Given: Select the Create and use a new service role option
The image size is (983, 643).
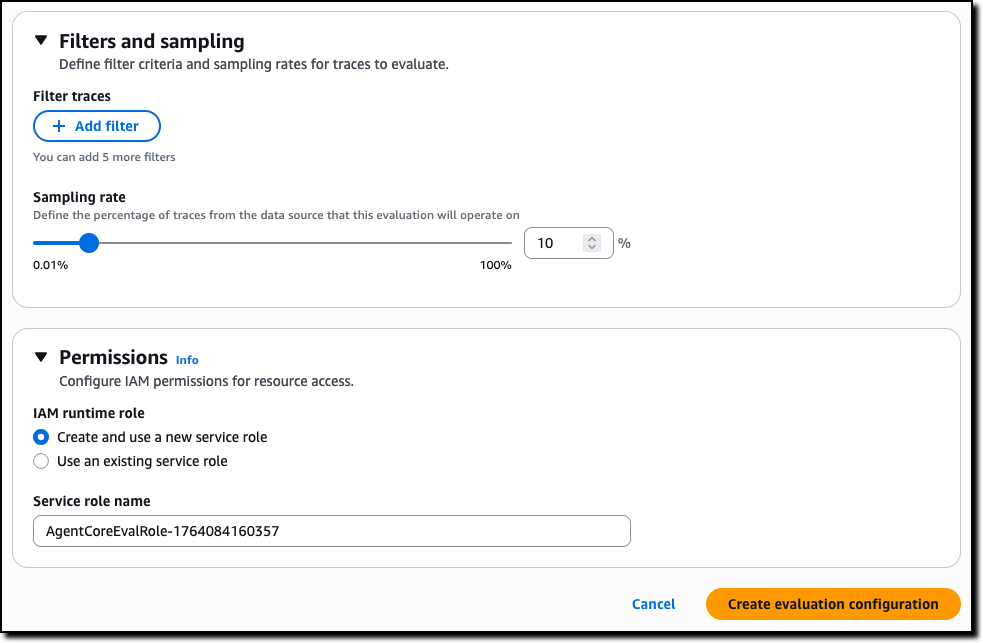Looking at the screenshot, I should [41, 437].
